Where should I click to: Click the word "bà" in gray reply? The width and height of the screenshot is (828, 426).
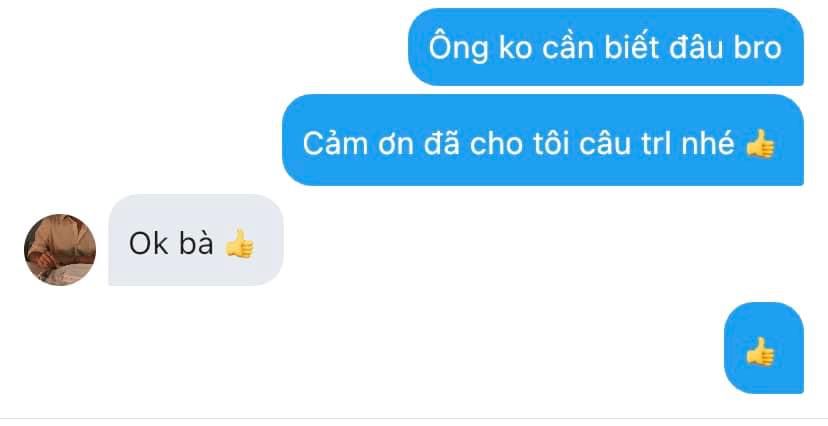pyautogui.click(x=196, y=242)
